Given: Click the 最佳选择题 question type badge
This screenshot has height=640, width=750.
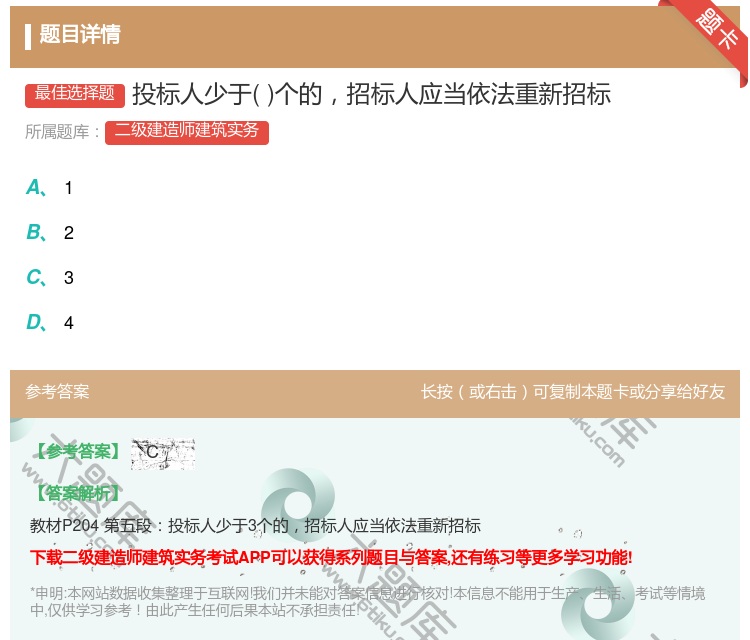Looking at the screenshot, I should click(75, 94).
